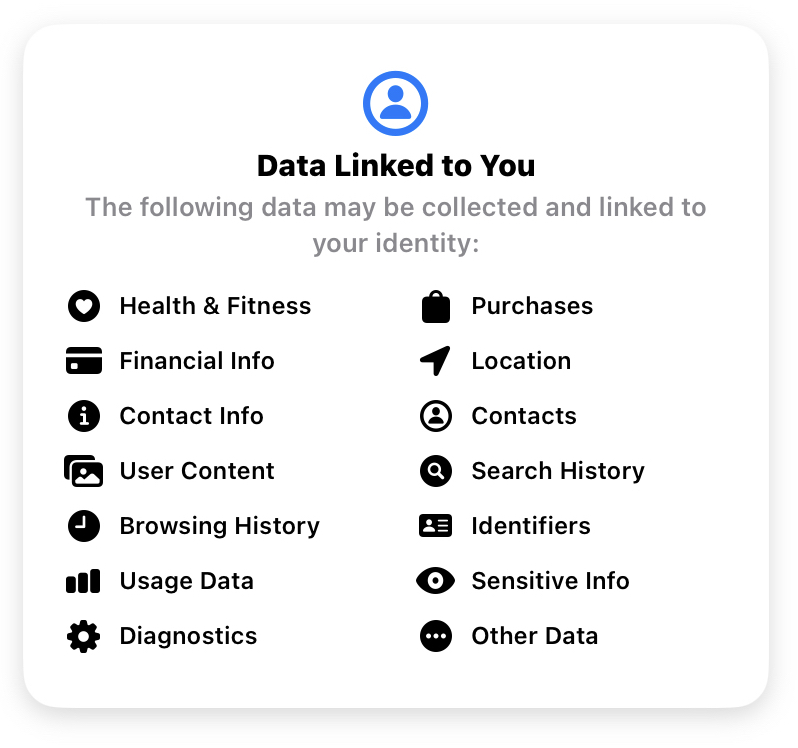
Task: Select the Location arrow icon
Action: coord(435,361)
